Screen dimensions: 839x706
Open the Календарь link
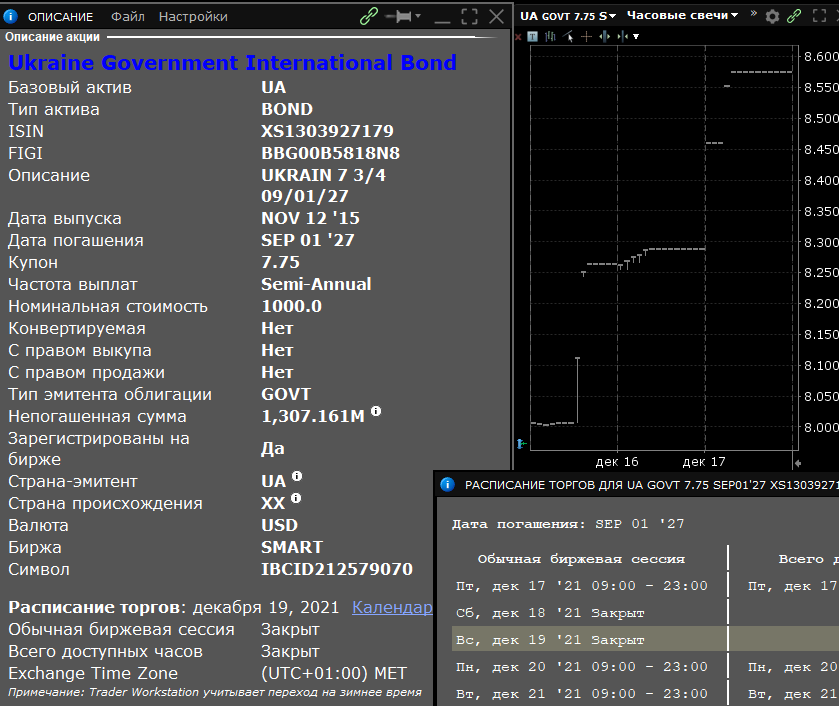pos(392,608)
